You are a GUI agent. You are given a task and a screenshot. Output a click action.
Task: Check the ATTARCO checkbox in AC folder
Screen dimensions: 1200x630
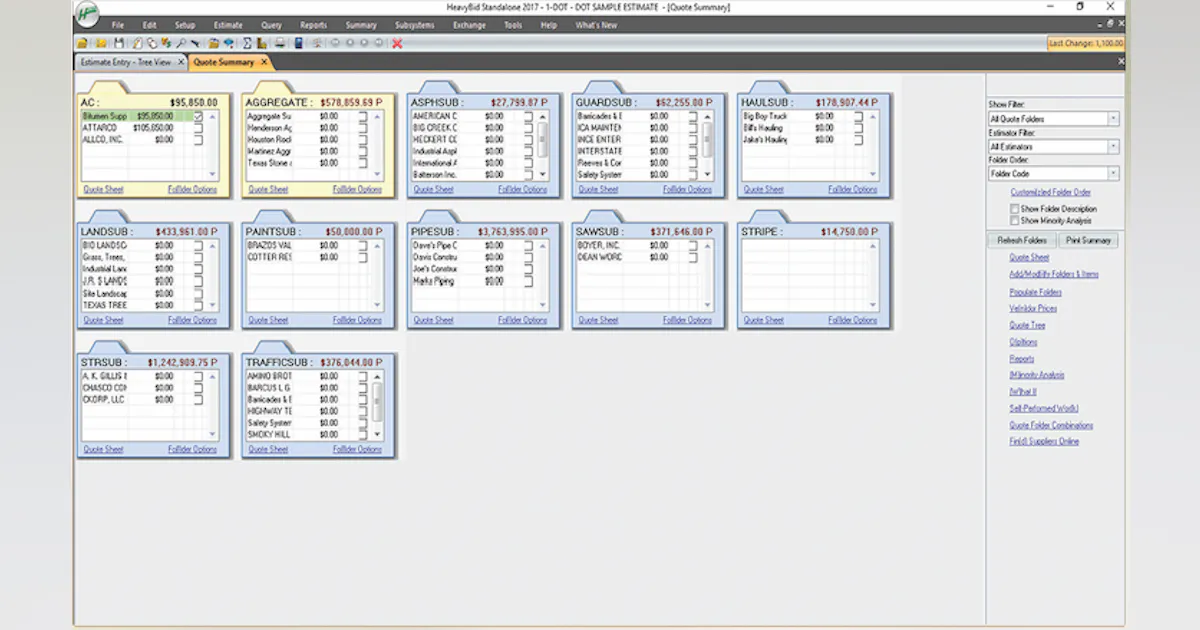pyautogui.click(x=198, y=128)
